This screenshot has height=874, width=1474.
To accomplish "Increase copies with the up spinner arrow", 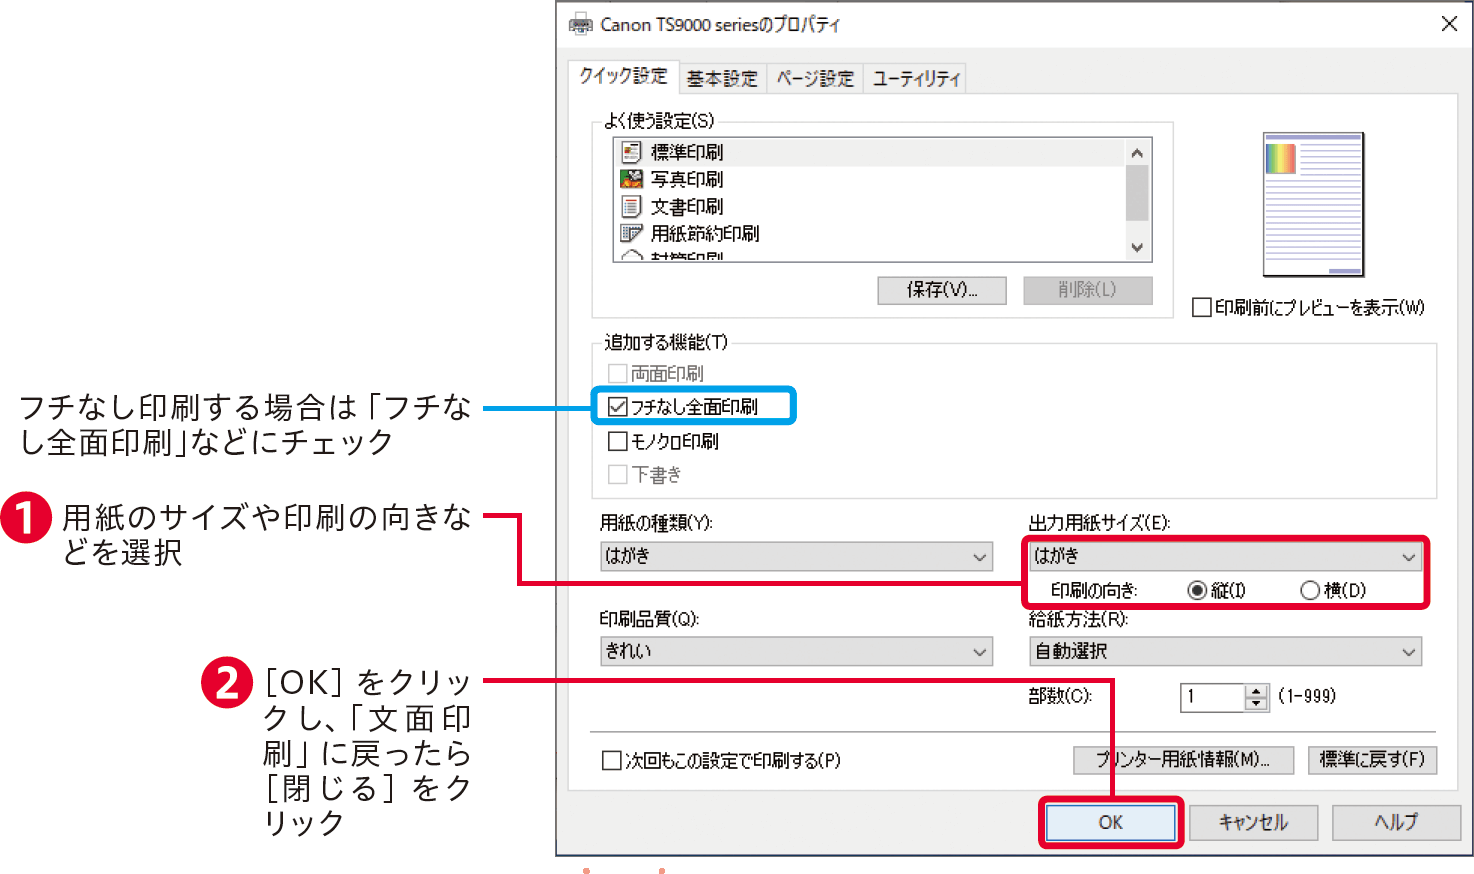I will pyautogui.click(x=1257, y=690).
